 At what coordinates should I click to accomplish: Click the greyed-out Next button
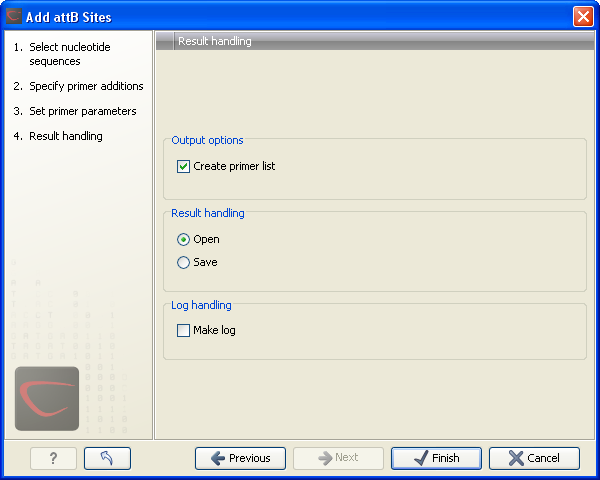point(338,458)
